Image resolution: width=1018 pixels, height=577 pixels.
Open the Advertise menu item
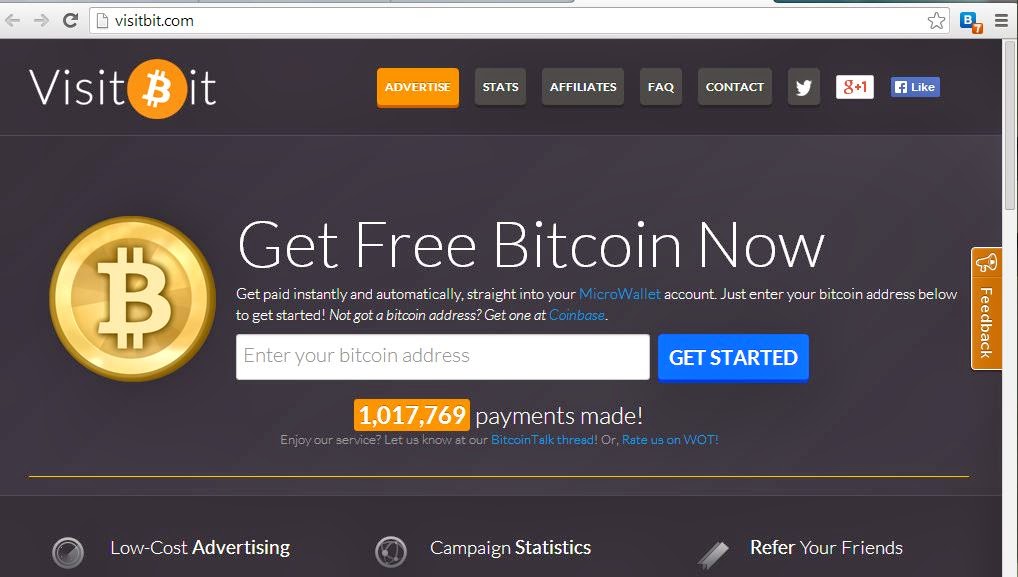(x=417, y=87)
